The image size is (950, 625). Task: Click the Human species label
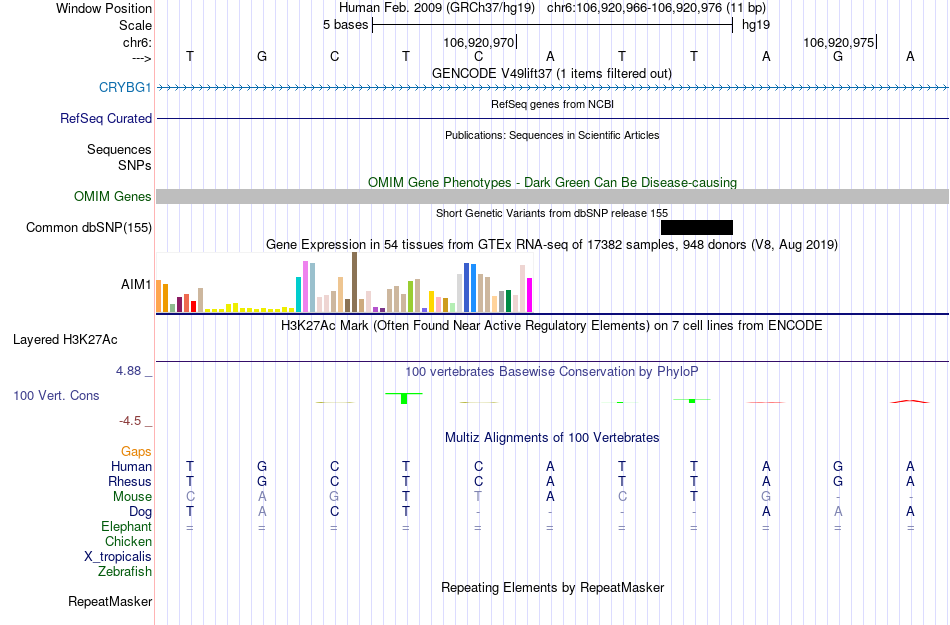[131, 466]
